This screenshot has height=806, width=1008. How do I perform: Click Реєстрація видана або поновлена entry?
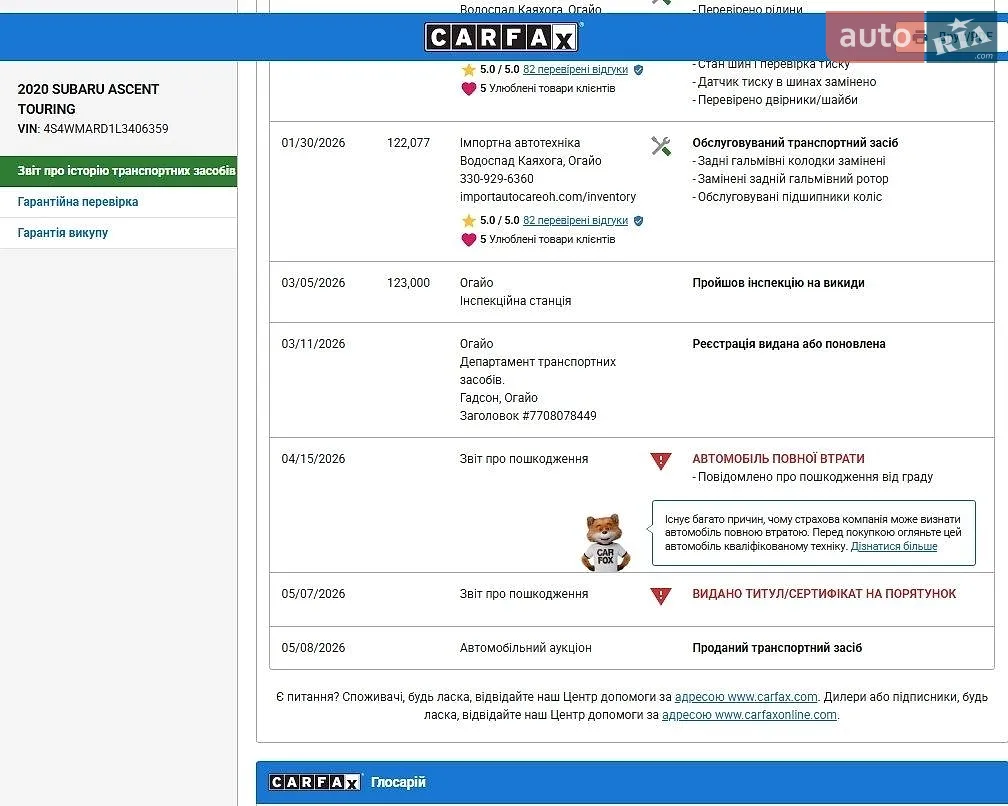point(788,344)
